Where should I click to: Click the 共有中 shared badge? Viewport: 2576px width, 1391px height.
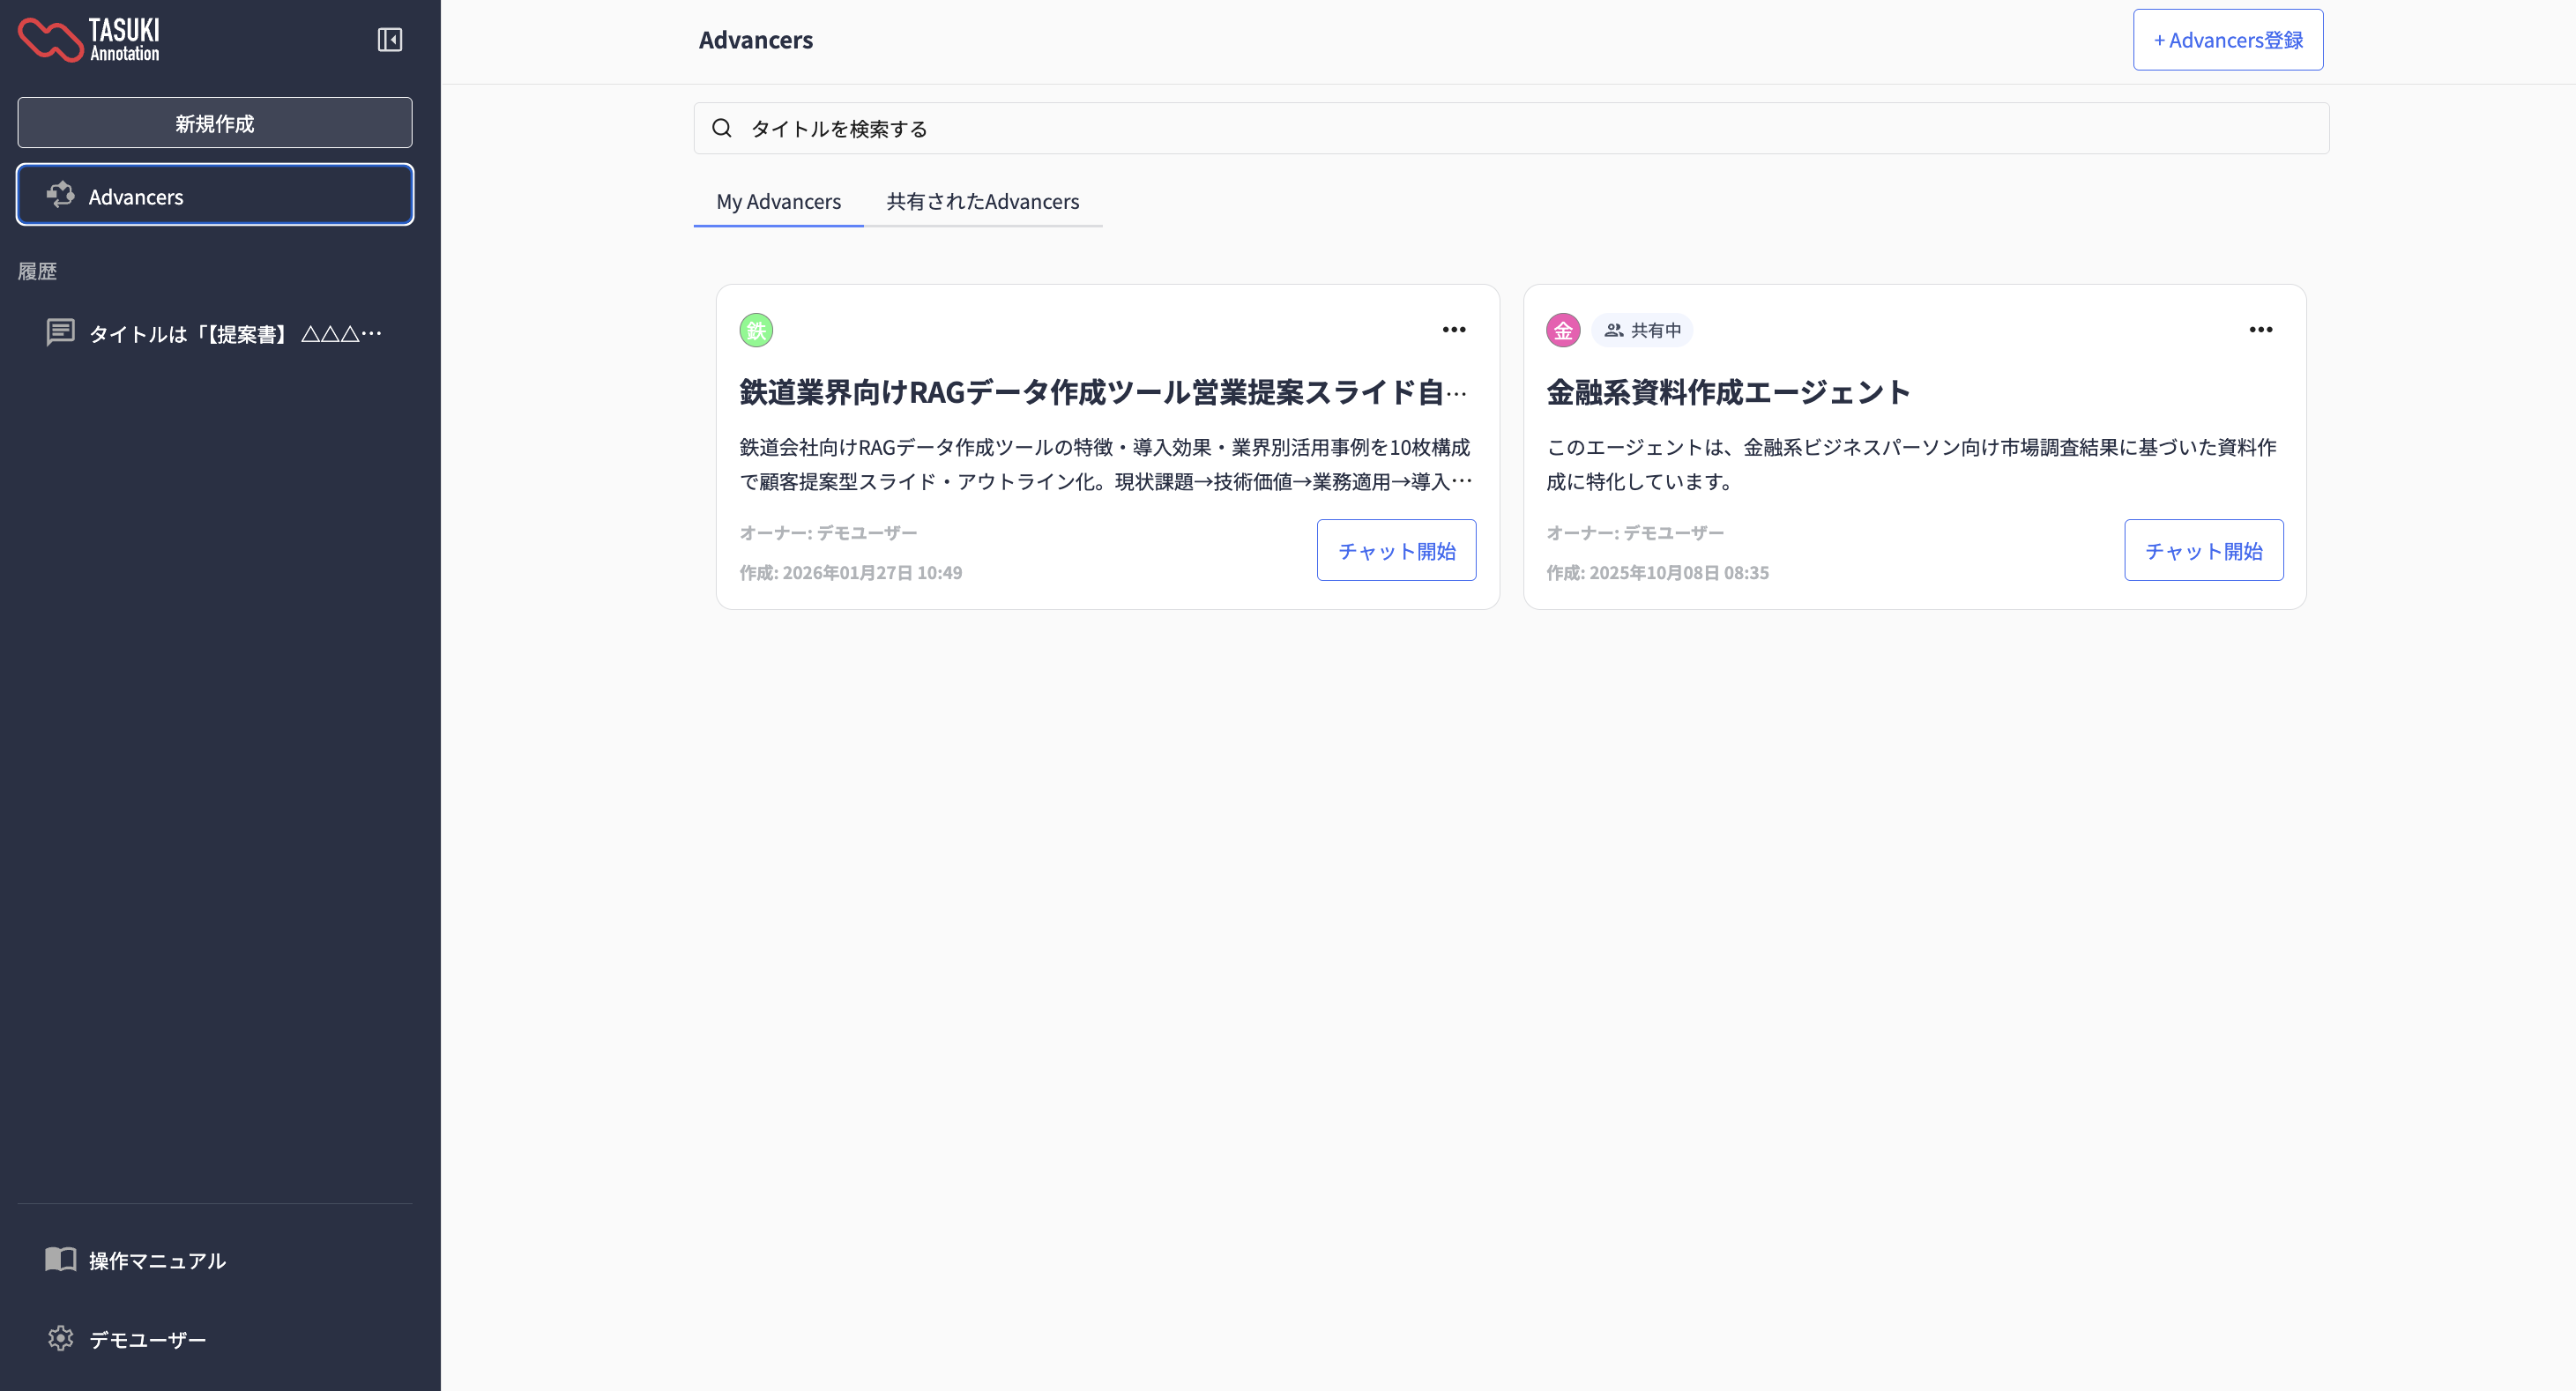pos(1643,330)
